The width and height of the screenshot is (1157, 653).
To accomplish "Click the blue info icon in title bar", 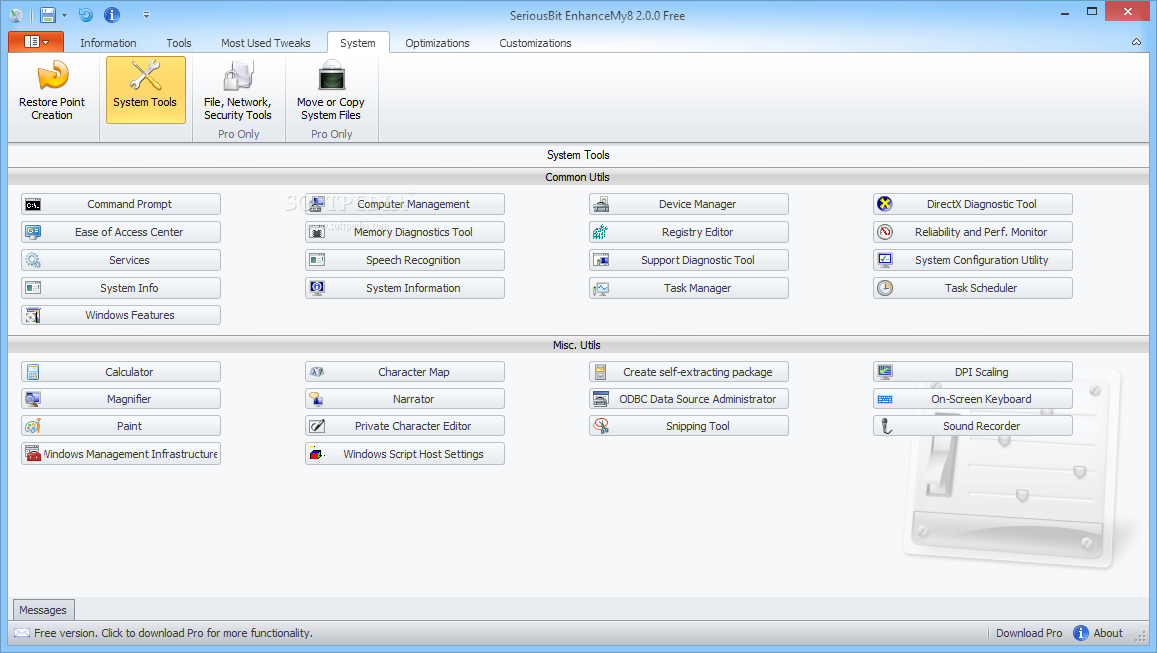I will pos(111,15).
